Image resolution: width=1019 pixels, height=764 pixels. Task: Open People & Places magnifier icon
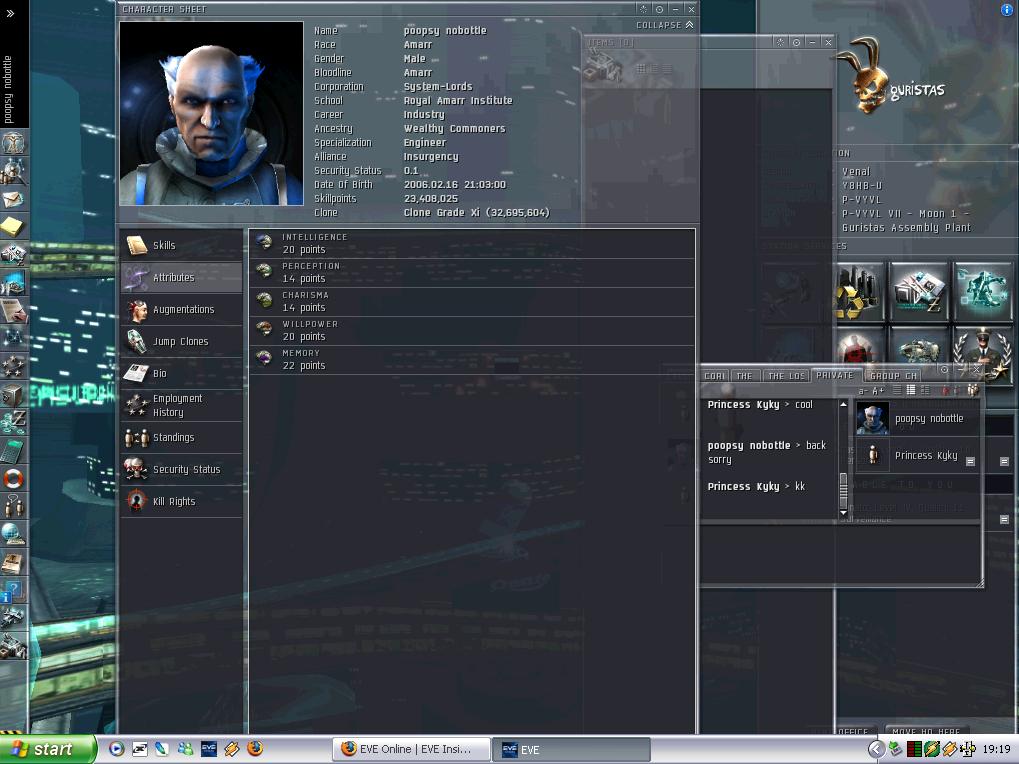tap(13, 171)
